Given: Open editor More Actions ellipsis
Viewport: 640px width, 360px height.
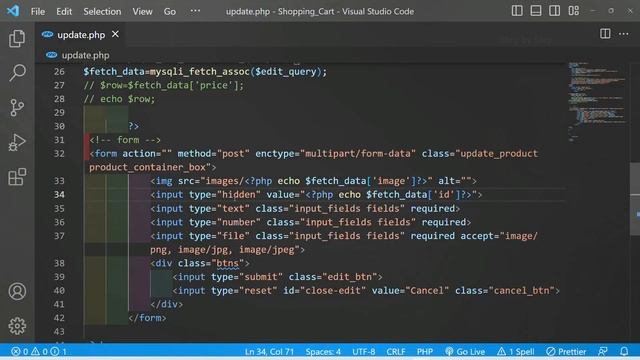Looking at the screenshot, I should click(x=624, y=34).
